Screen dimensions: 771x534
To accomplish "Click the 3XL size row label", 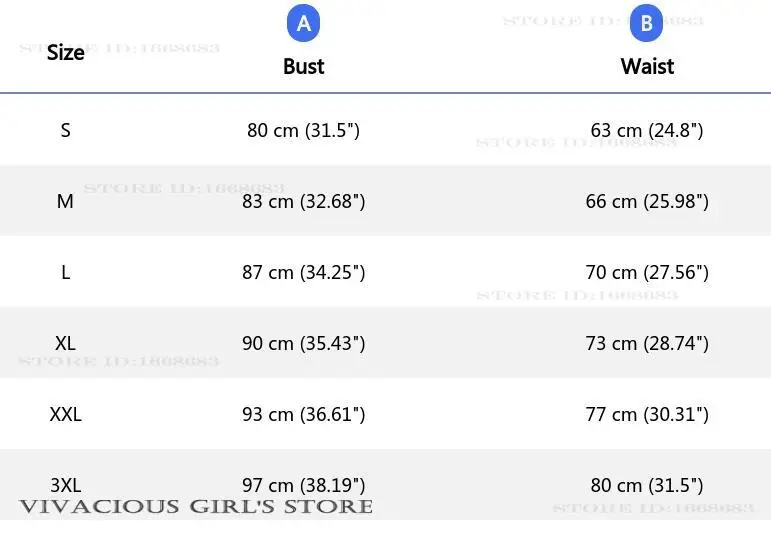I will click(x=66, y=485).
